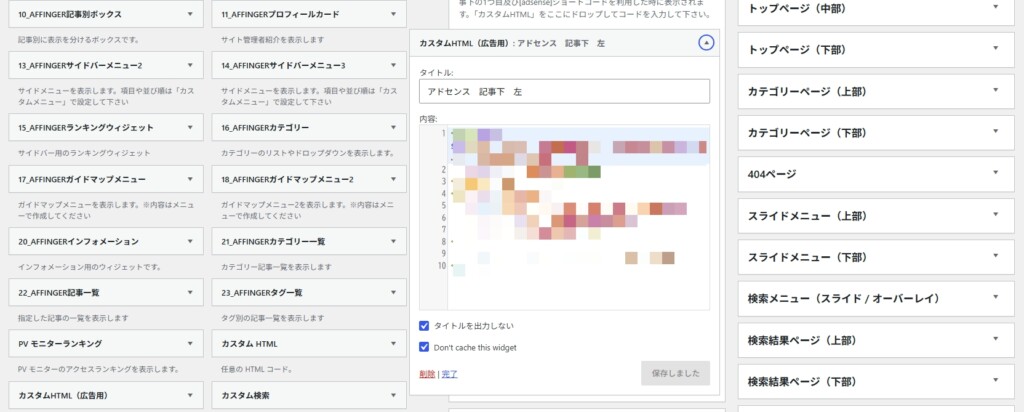The height and width of the screenshot is (412, 1024).
Task: Click line number 1 in code editor
Action: tap(443, 133)
